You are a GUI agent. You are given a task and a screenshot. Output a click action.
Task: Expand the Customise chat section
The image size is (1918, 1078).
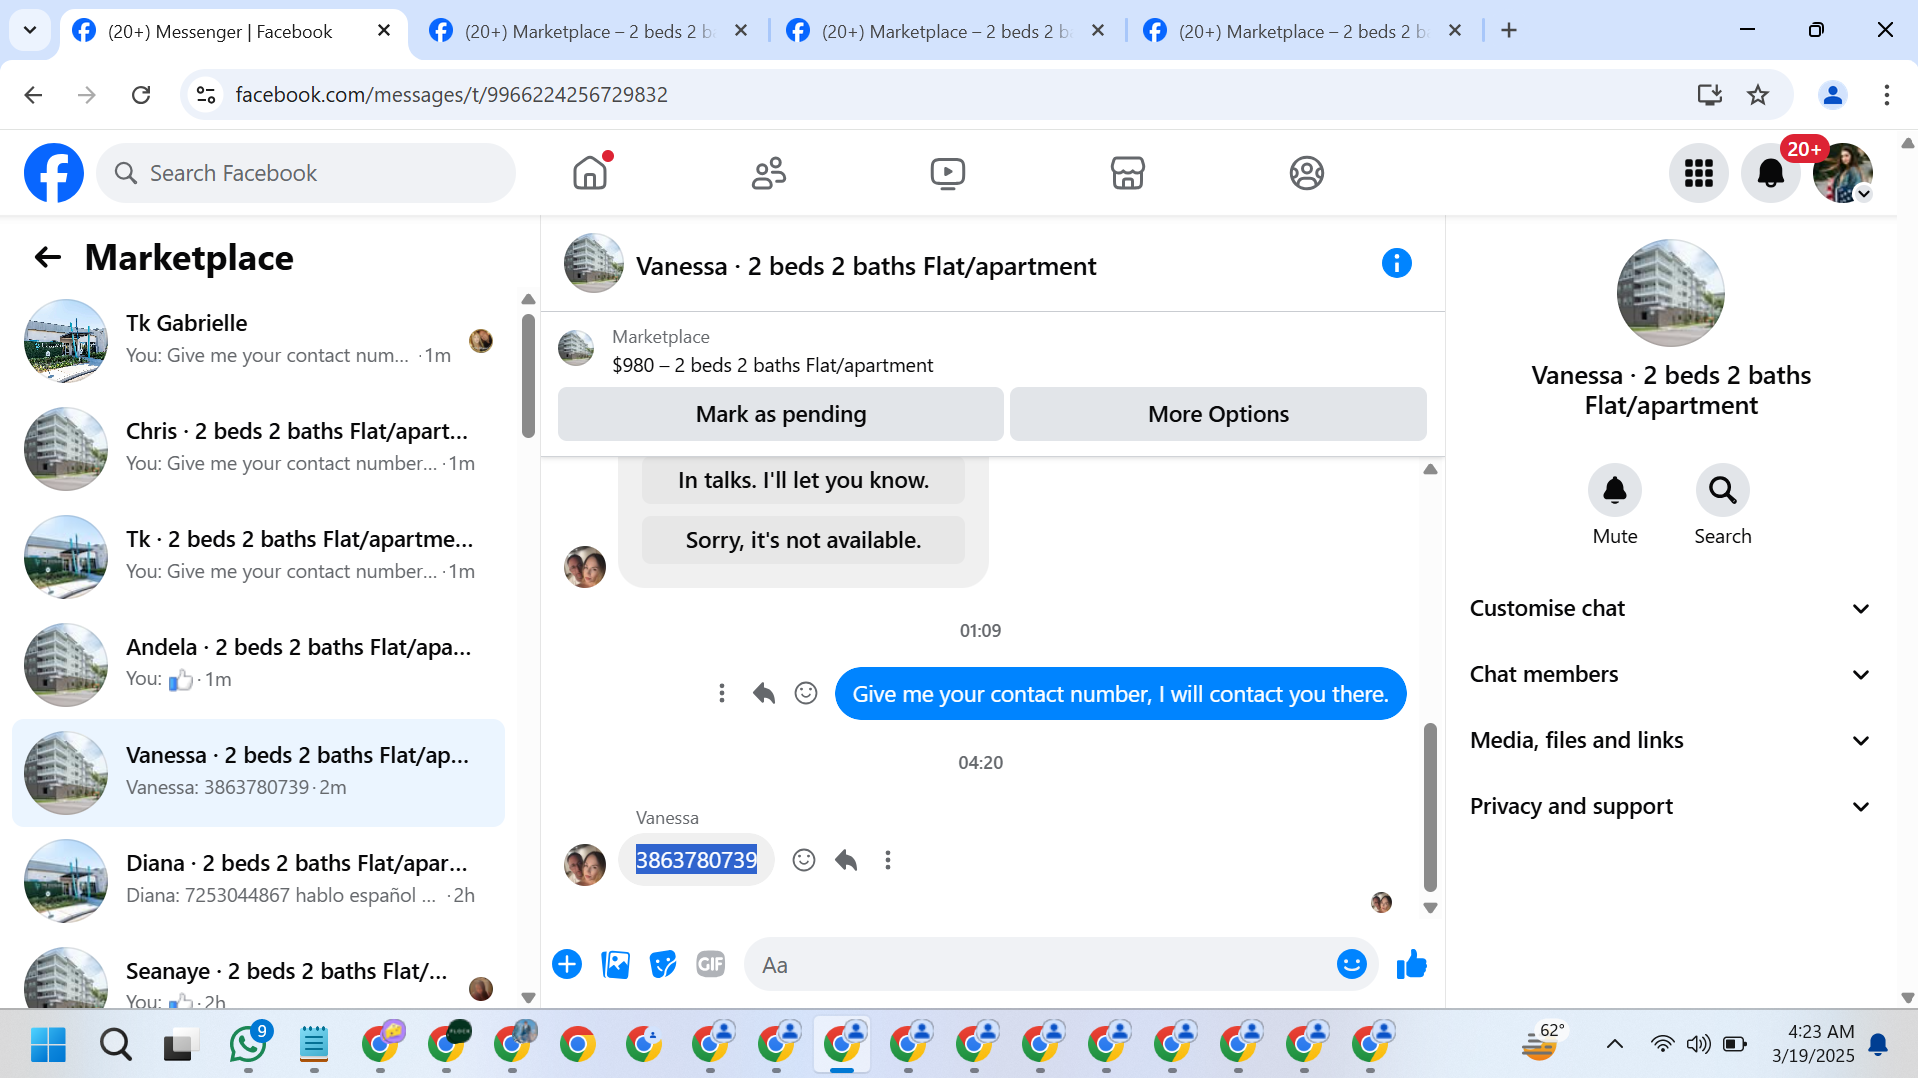pos(1669,608)
